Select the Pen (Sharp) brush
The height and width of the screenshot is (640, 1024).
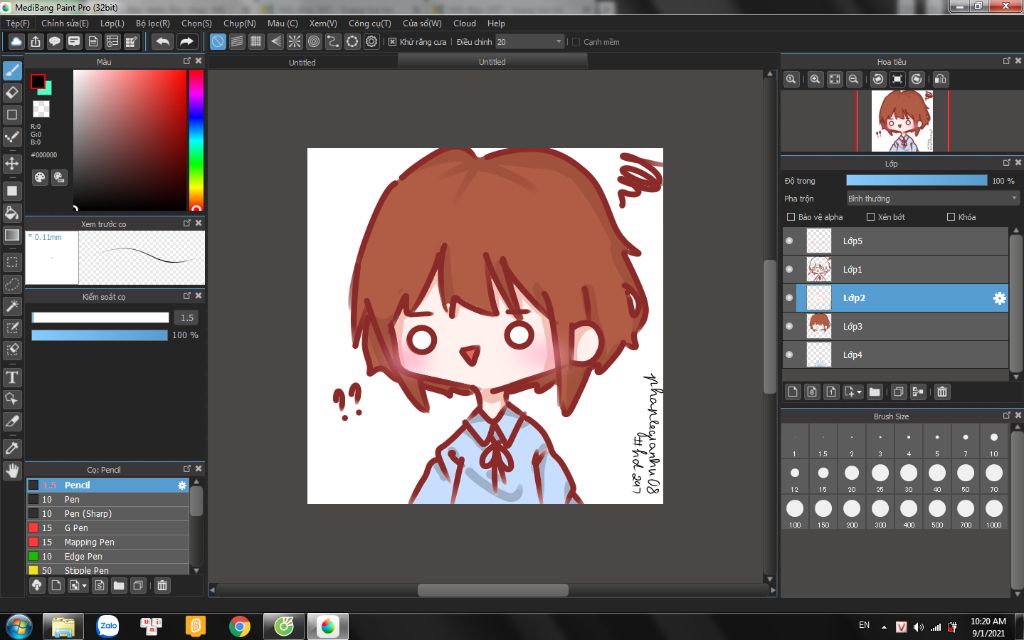coord(108,513)
